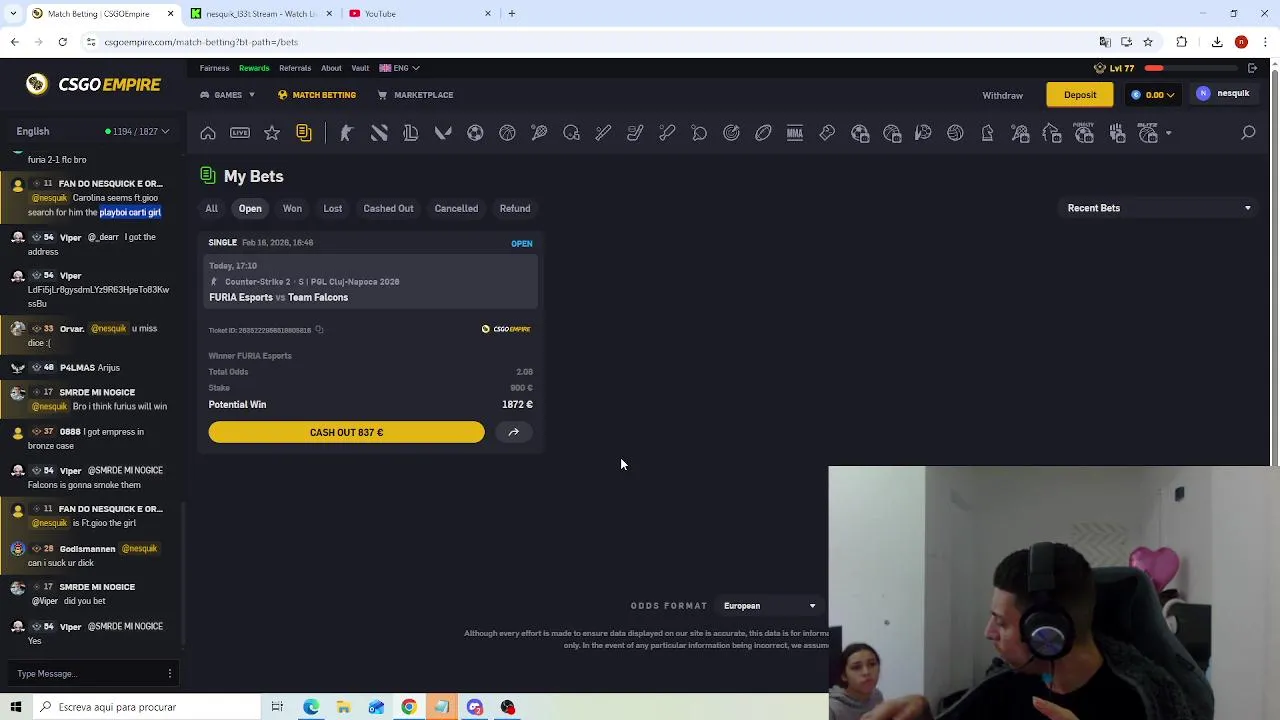Click the Withdraw link
The height and width of the screenshot is (720, 1280).
tap(1002, 96)
